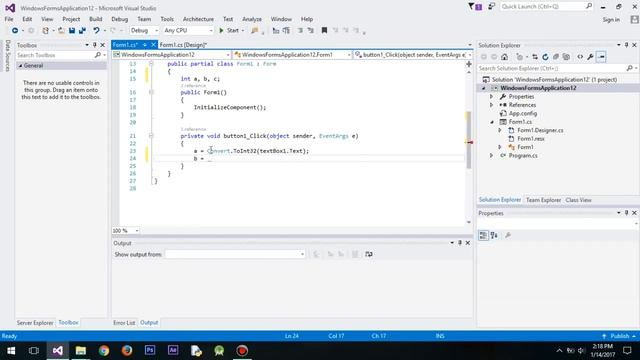Click the Undo arrow icon
This screenshot has height=360, width=640.
pos(96,31)
